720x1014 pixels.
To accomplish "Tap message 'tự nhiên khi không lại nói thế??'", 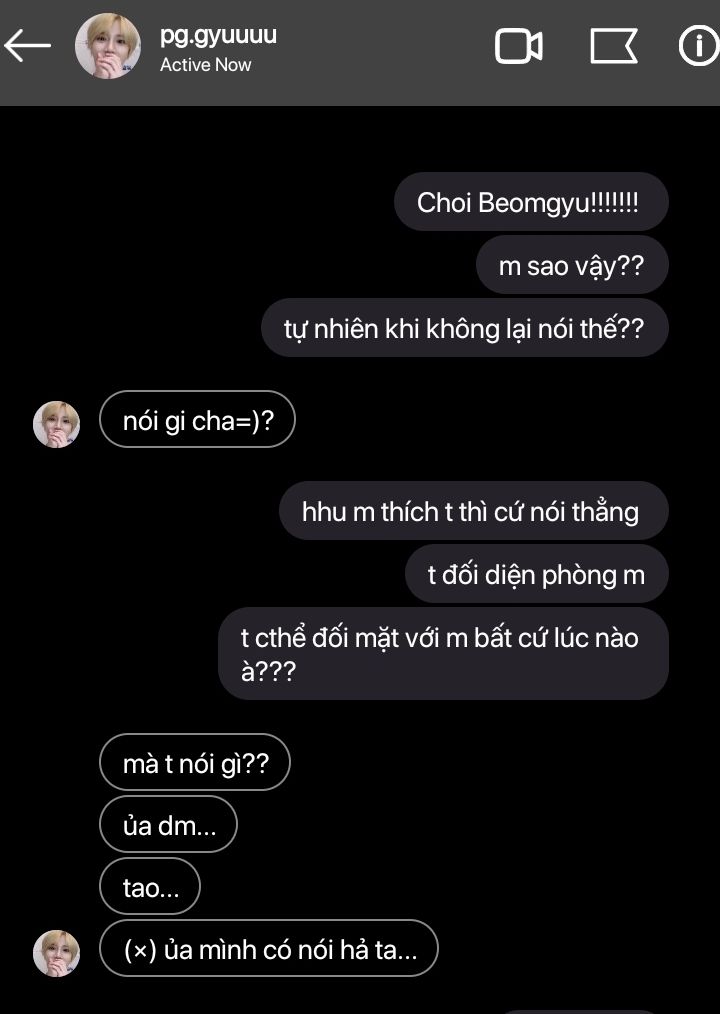I will coord(464,328).
